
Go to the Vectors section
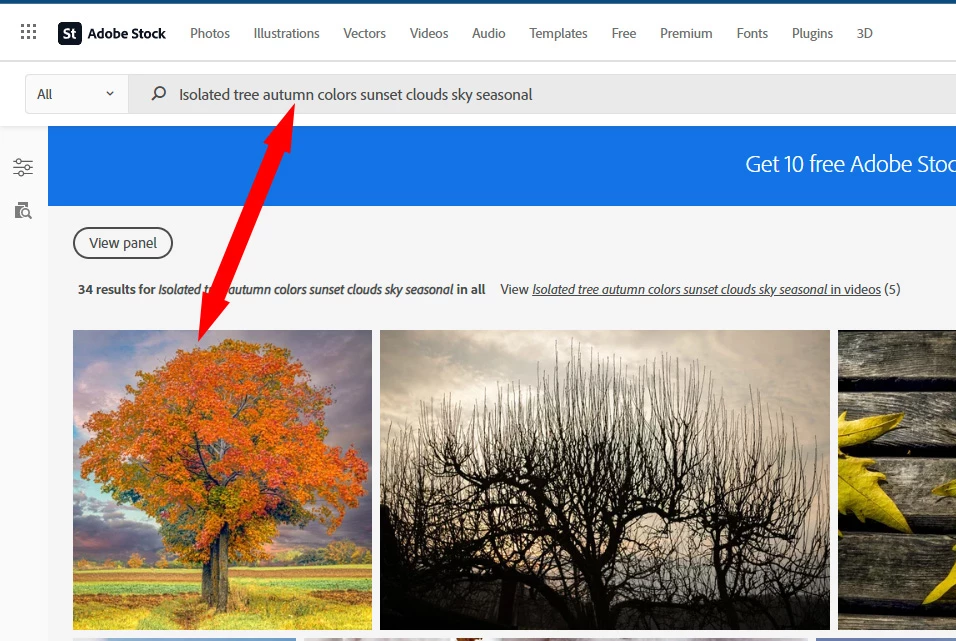pyautogui.click(x=365, y=34)
